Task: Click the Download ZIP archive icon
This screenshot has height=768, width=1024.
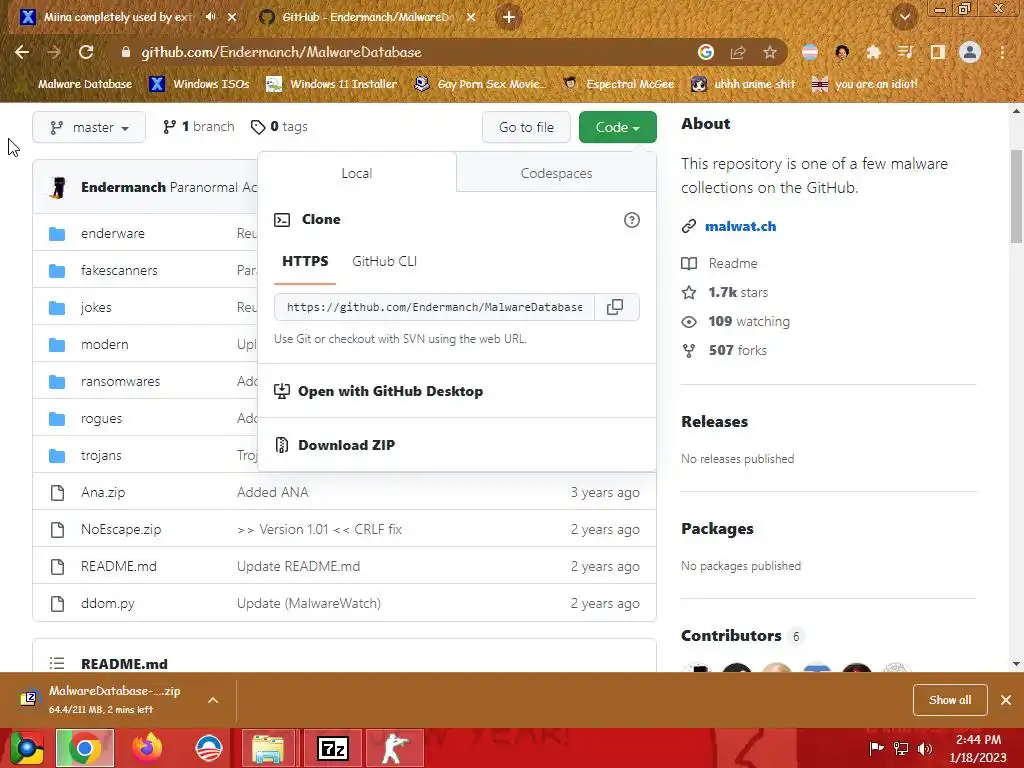Action: click(x=281, y=445)
